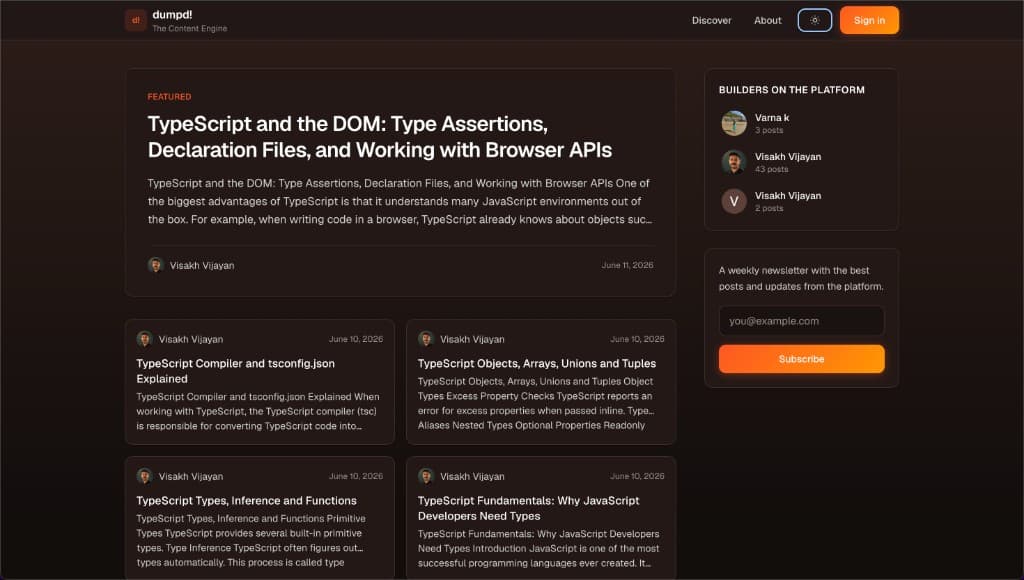This screenshot has width=1024, height=580.
Task: Click BUILDERS ON THE PLATFORM heading
Action: [792, 90]
